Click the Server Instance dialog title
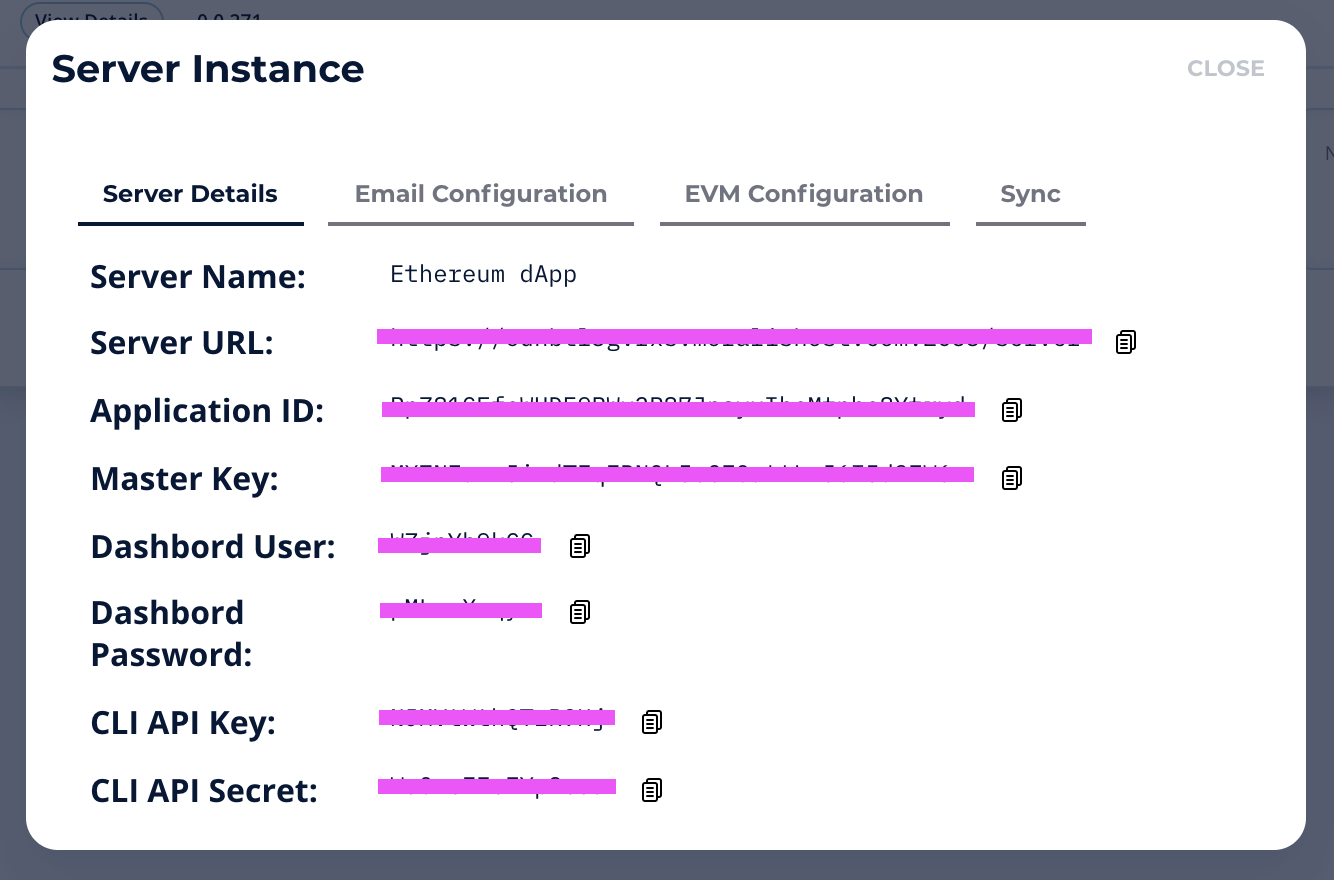The image size is (1334, 880). [208, 69]
